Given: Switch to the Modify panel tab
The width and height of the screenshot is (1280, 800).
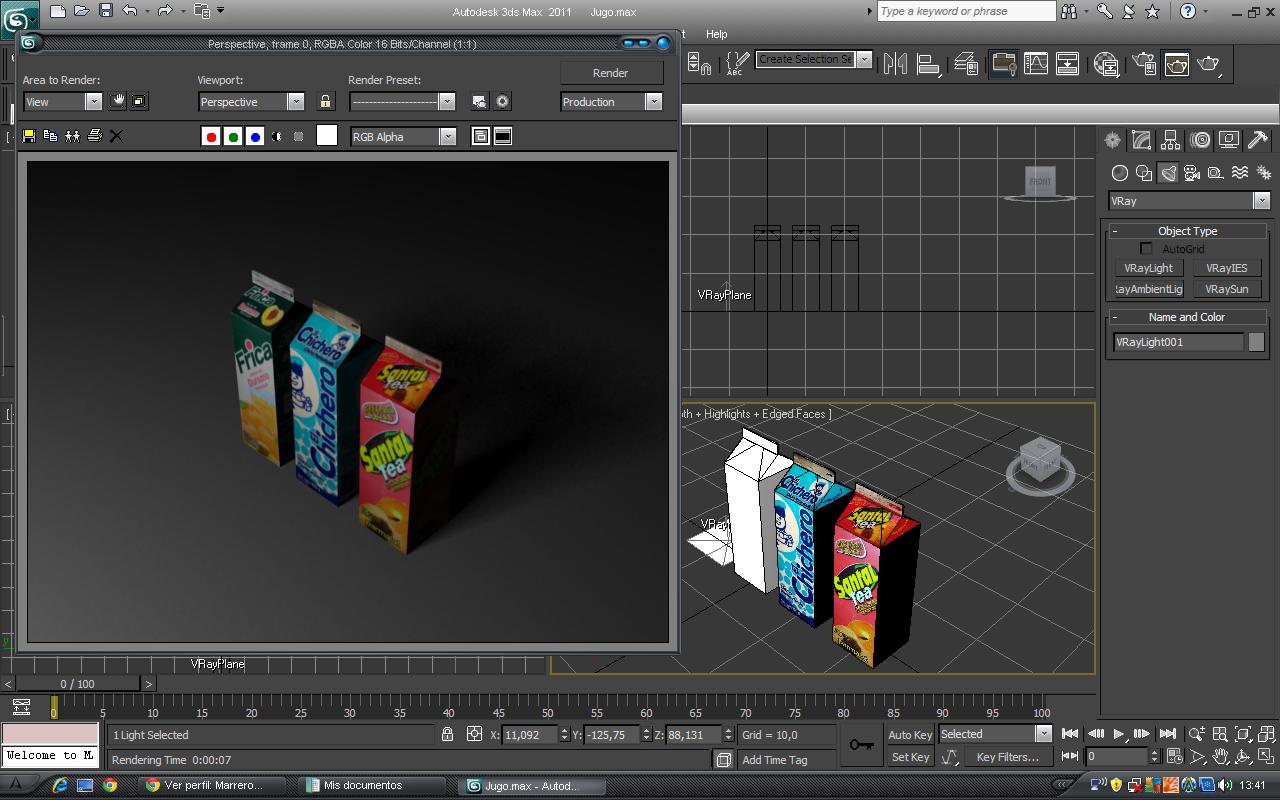Looking at the screenshot, I should [x=1141, y=140].
